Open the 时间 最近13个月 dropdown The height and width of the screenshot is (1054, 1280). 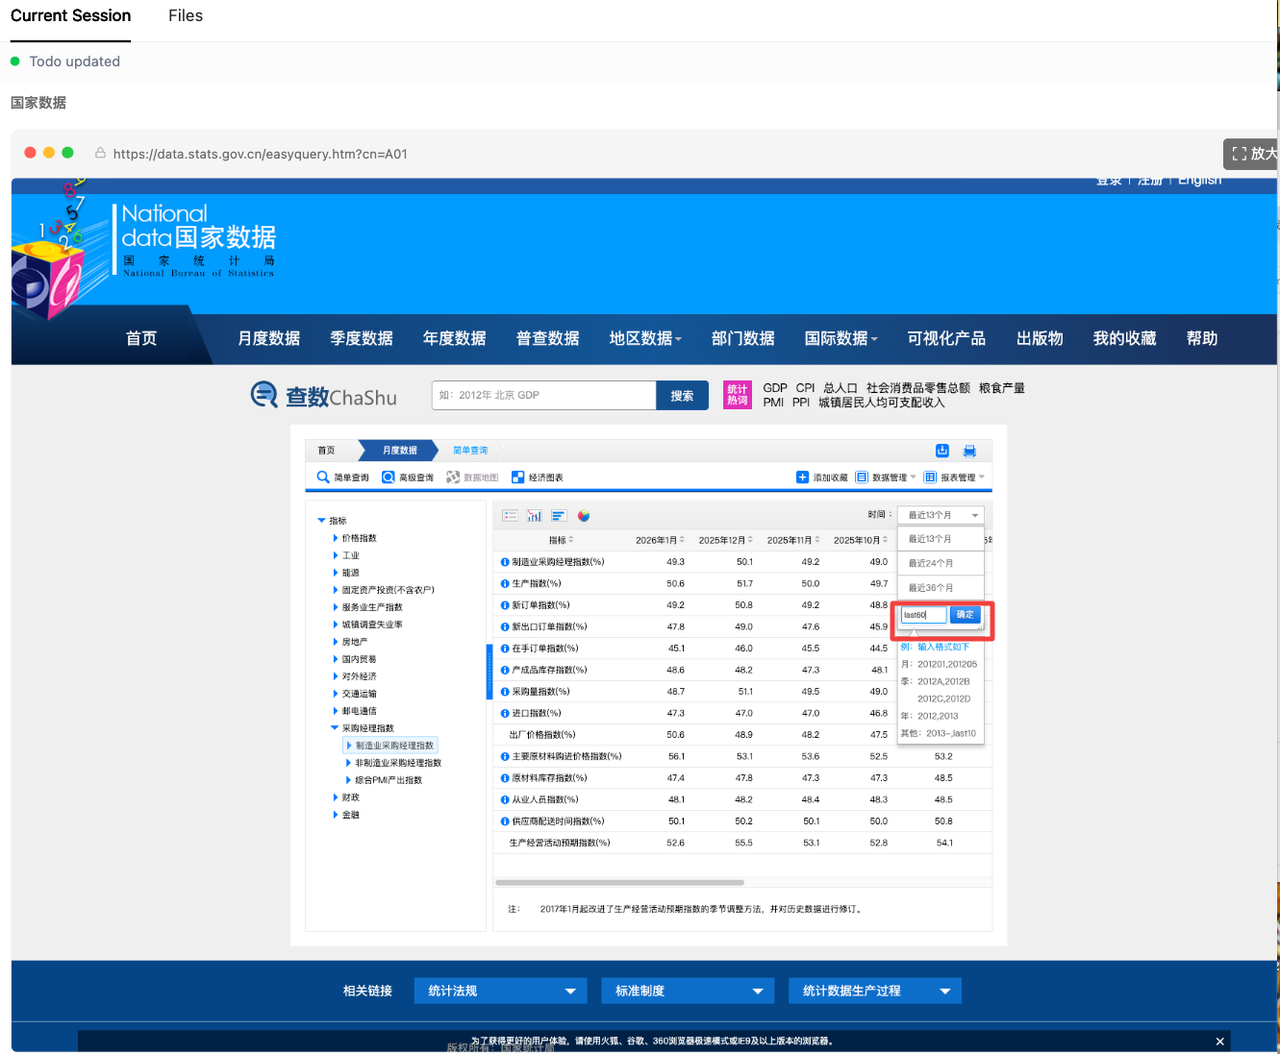pos(941,515)
